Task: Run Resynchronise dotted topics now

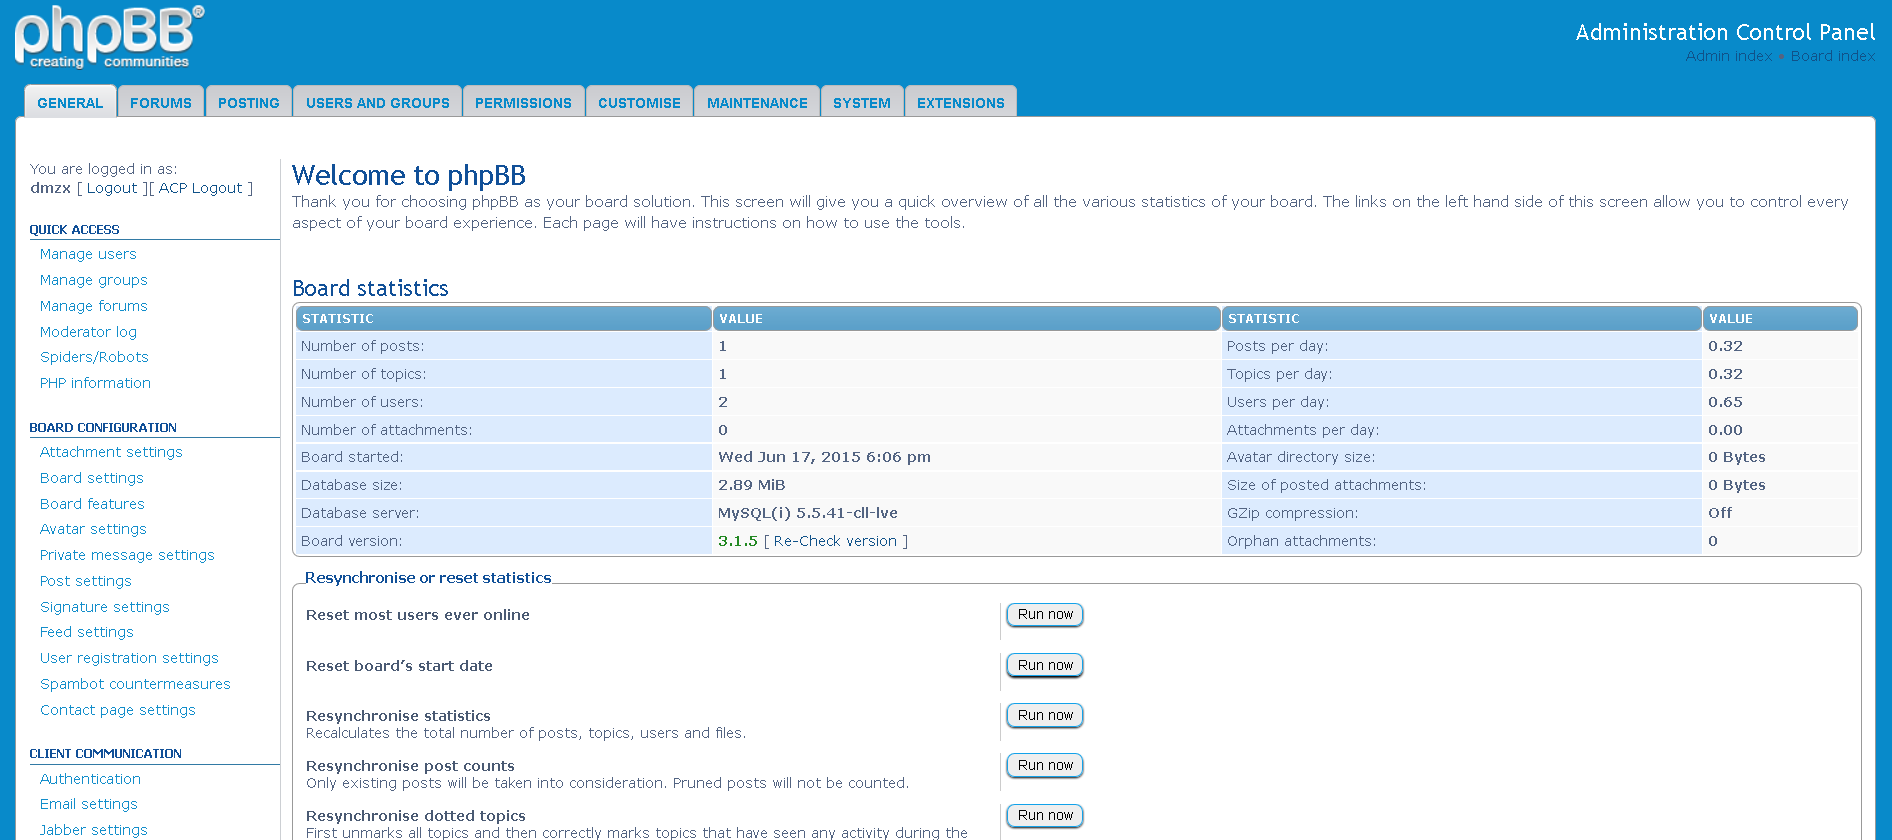Action: [1045, 815]
